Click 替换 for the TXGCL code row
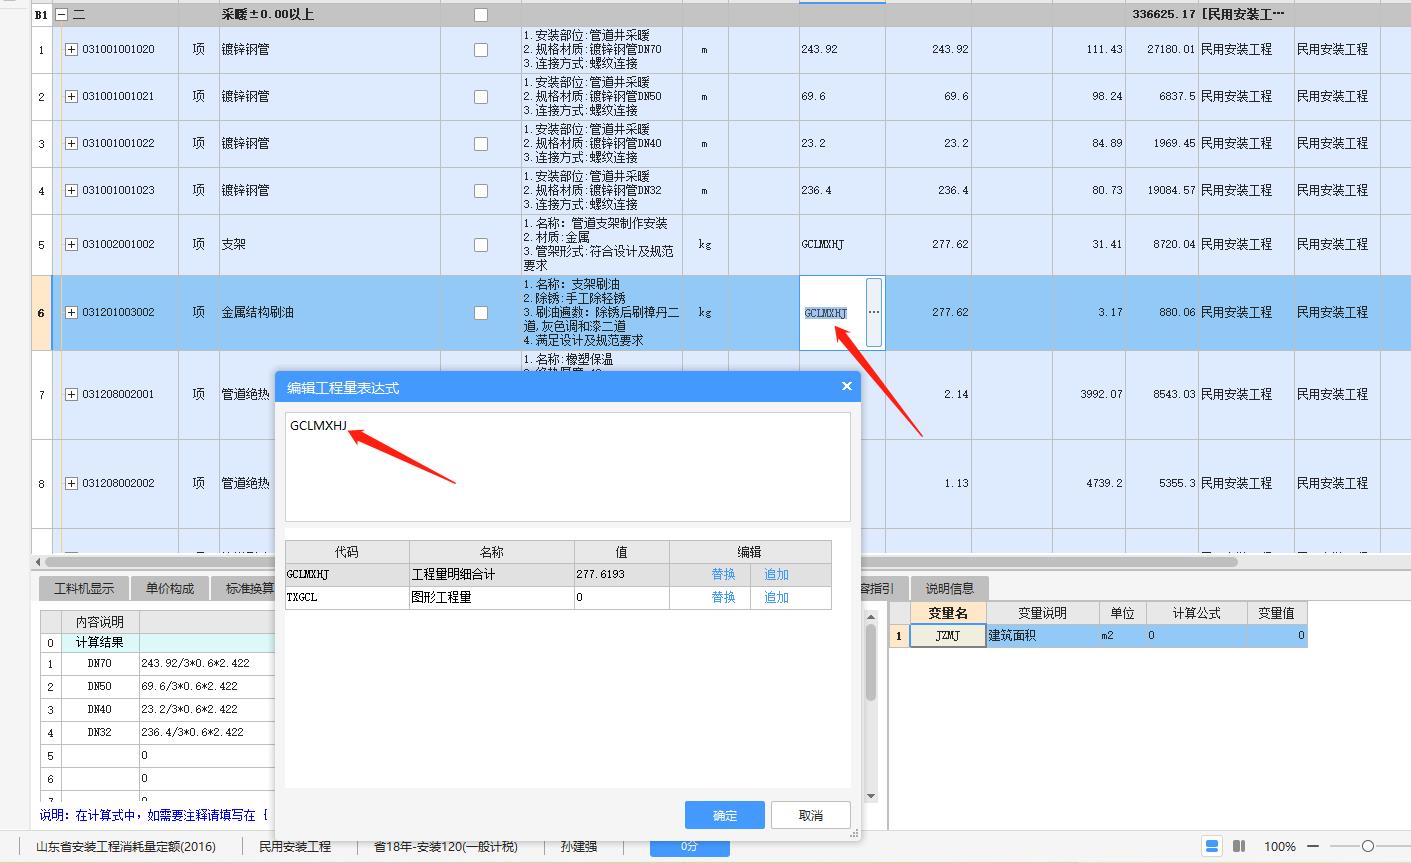 (x=723, y=598)
